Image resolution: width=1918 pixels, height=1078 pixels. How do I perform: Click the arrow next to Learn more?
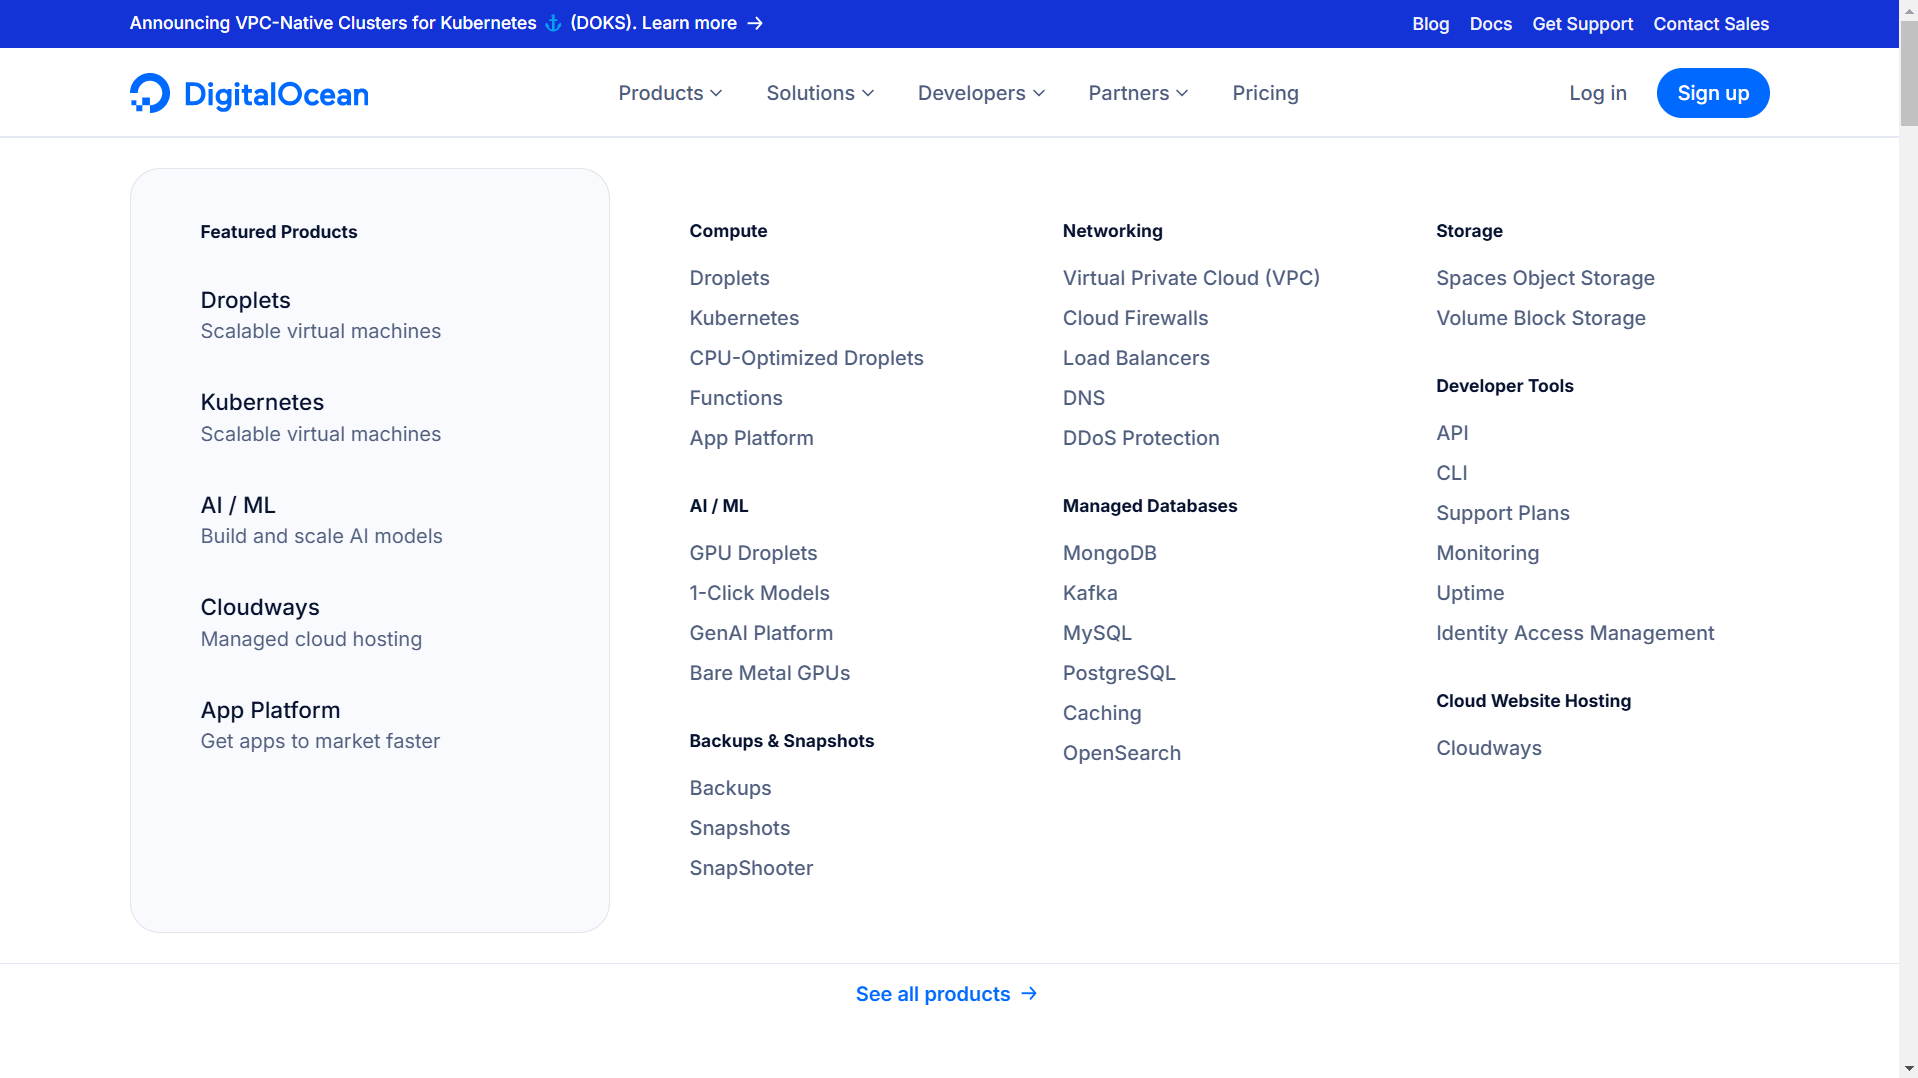point(755,23)
